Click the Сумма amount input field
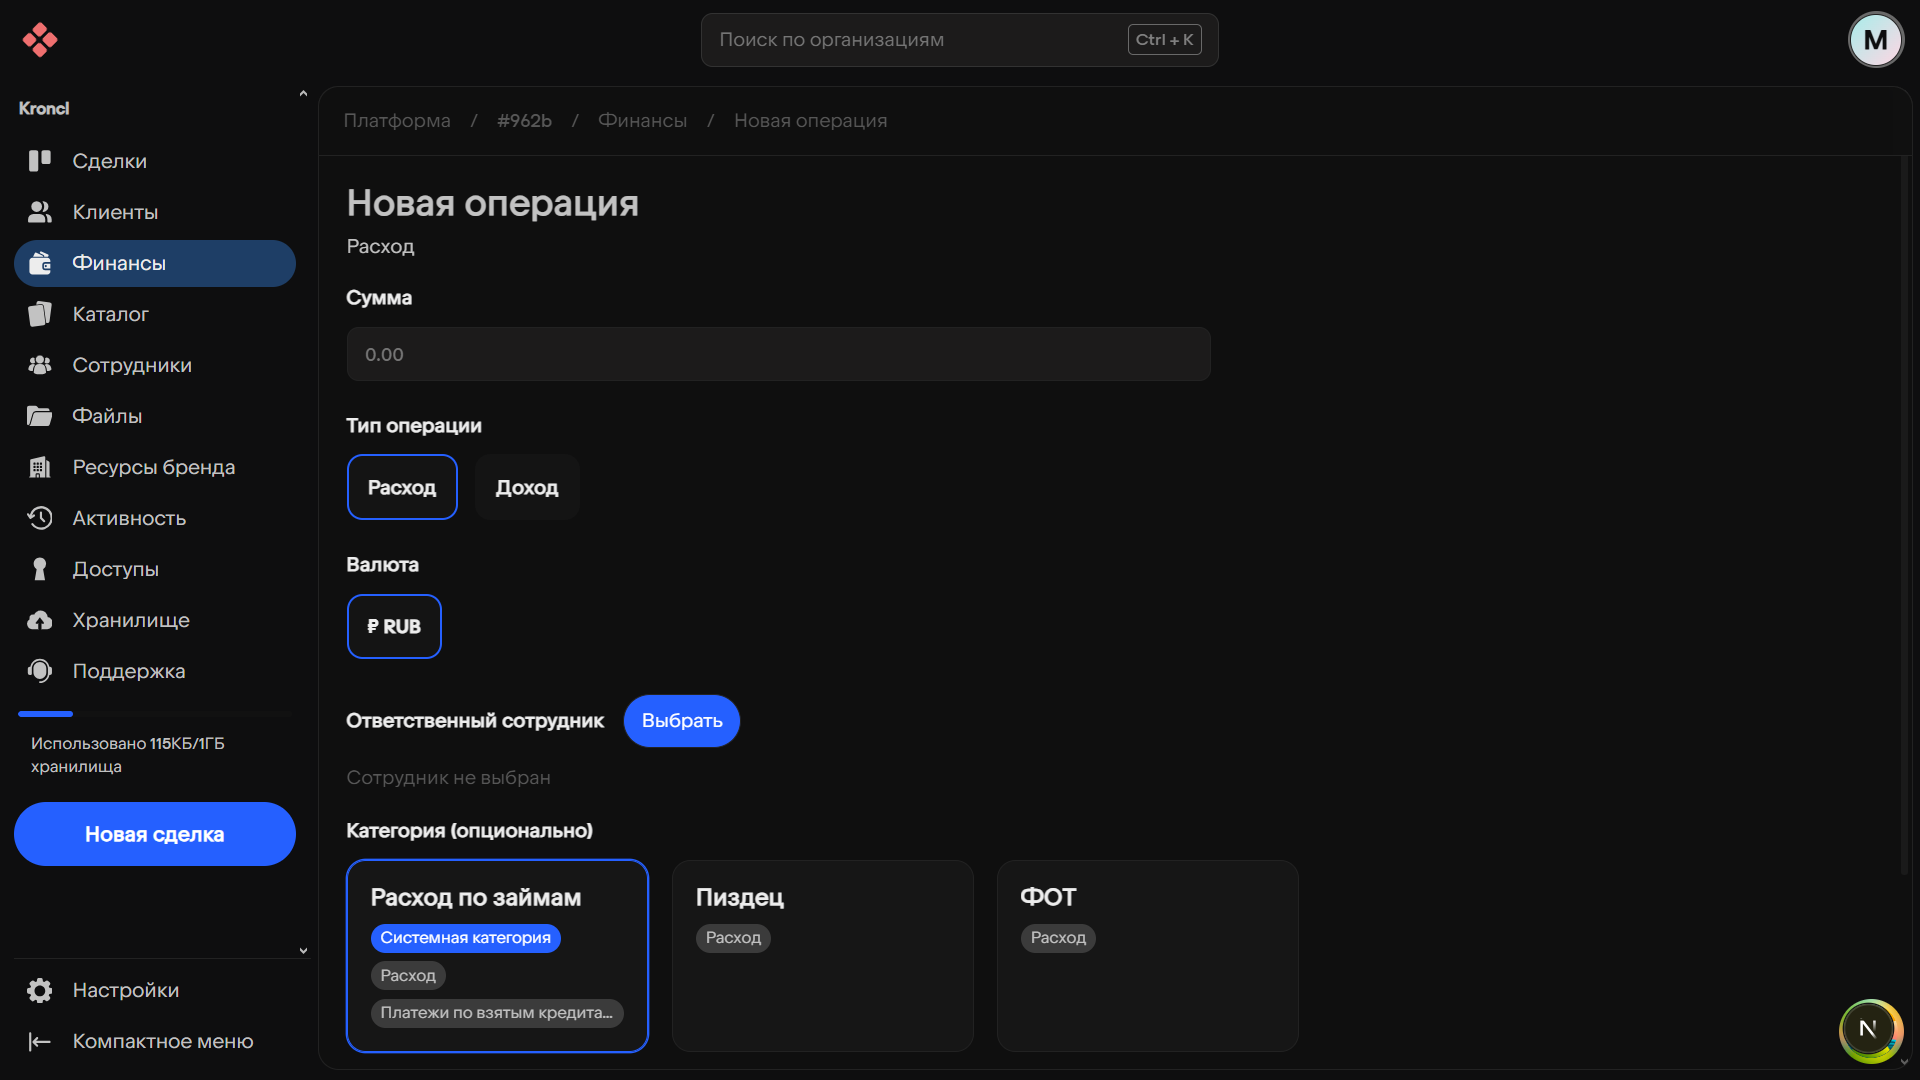1920x1080 pixels. pyautogui.click(x=778, y=354)
